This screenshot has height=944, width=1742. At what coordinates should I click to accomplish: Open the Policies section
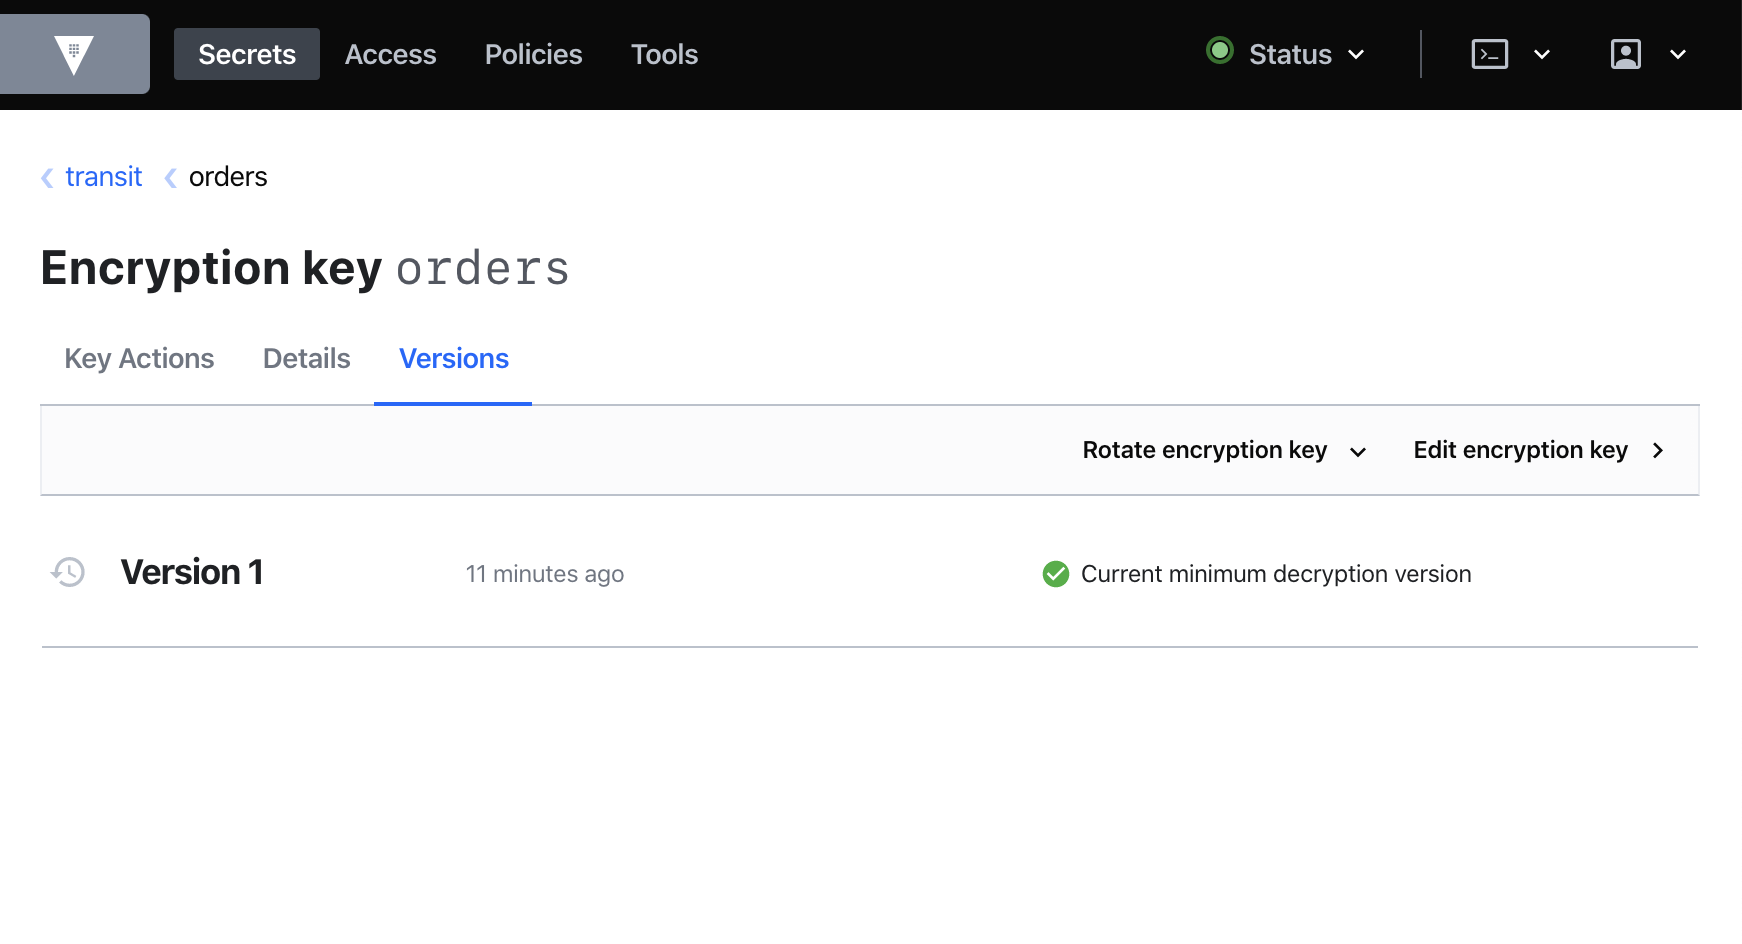[533, 54]
